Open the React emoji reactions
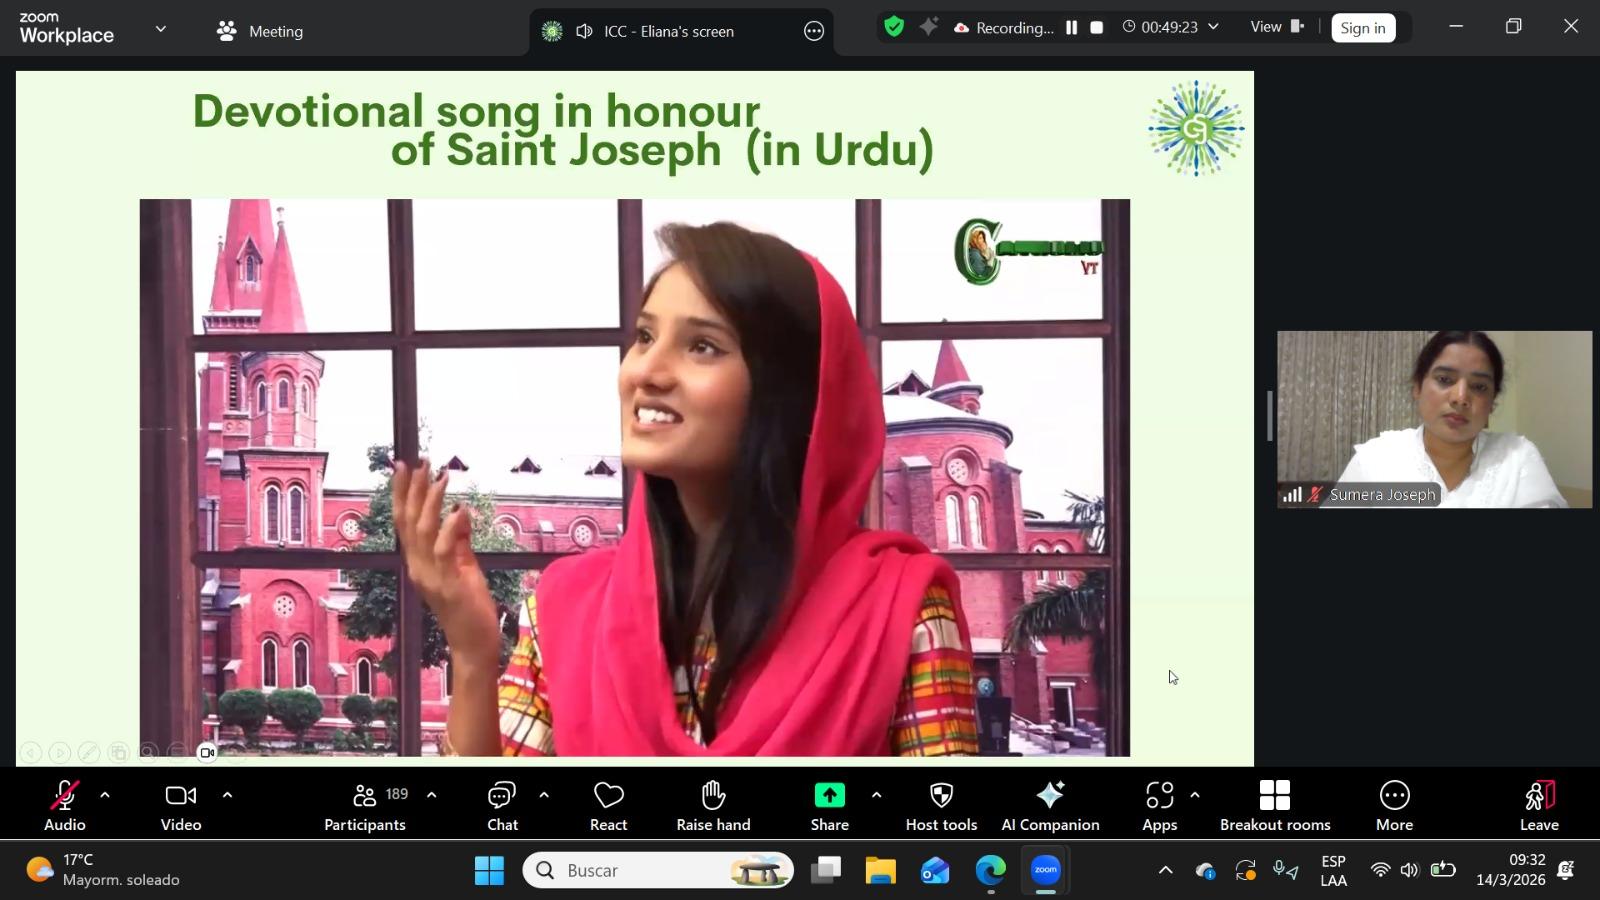The image size is (1600, 900). tap(608, 806)
